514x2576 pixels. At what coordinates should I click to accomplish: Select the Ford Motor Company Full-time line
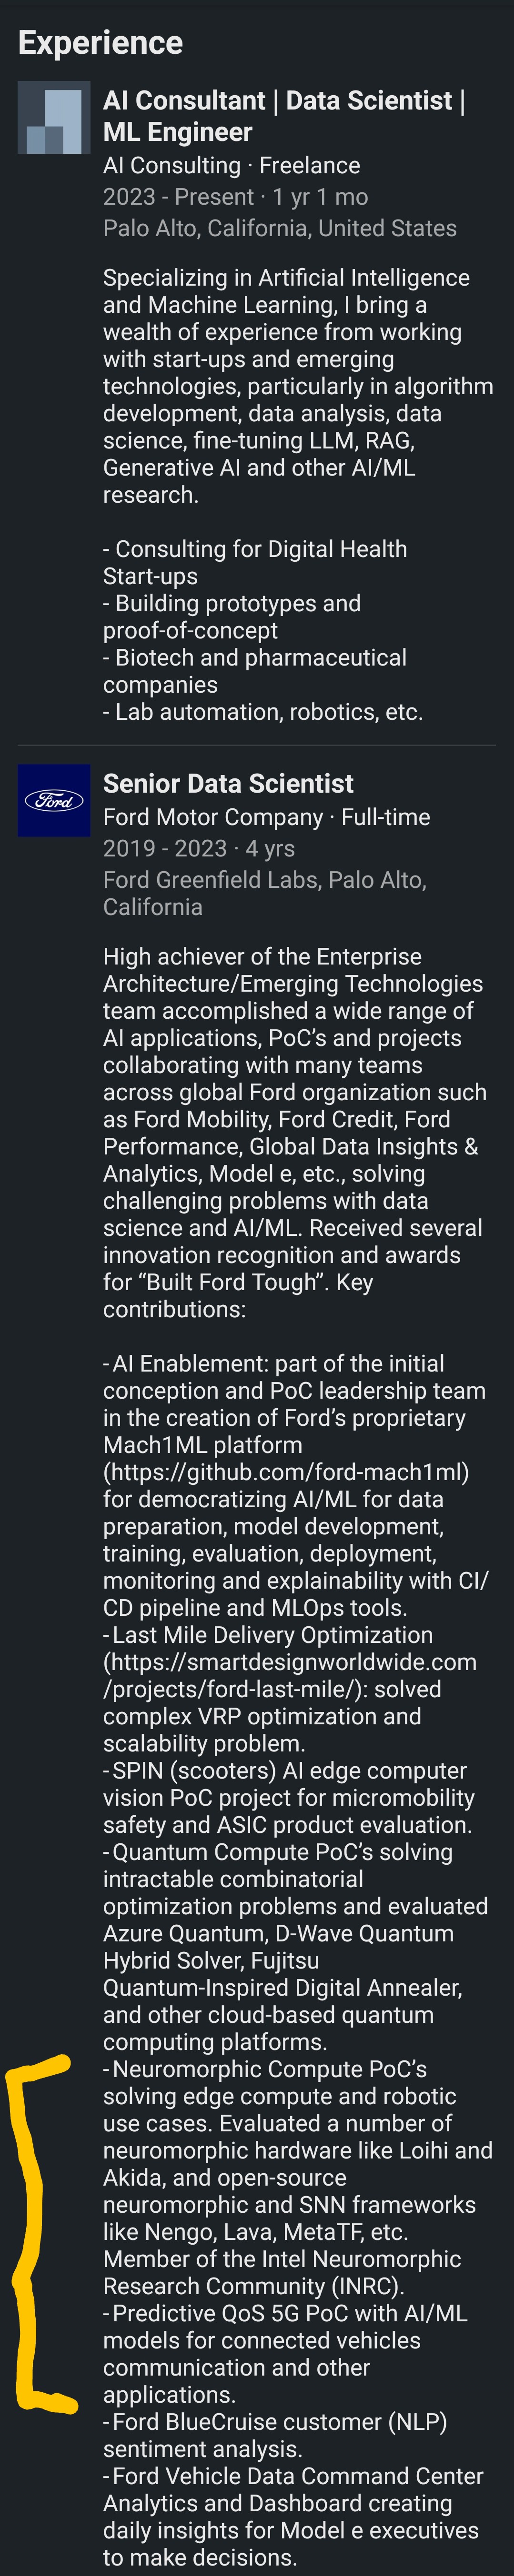pos(266,817)
